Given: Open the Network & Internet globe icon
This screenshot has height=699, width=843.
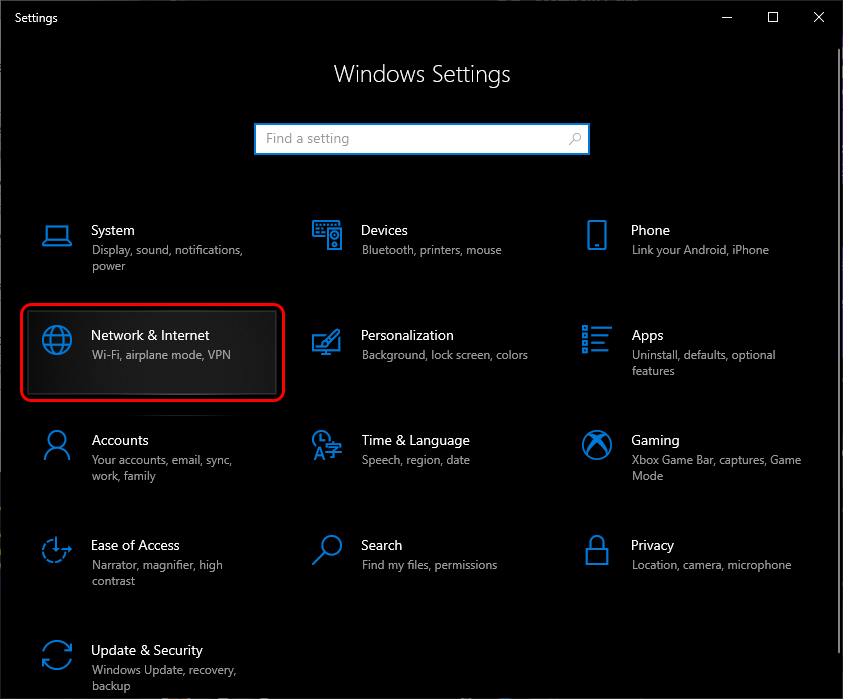Looking at the screenshot, I should 57,340.
